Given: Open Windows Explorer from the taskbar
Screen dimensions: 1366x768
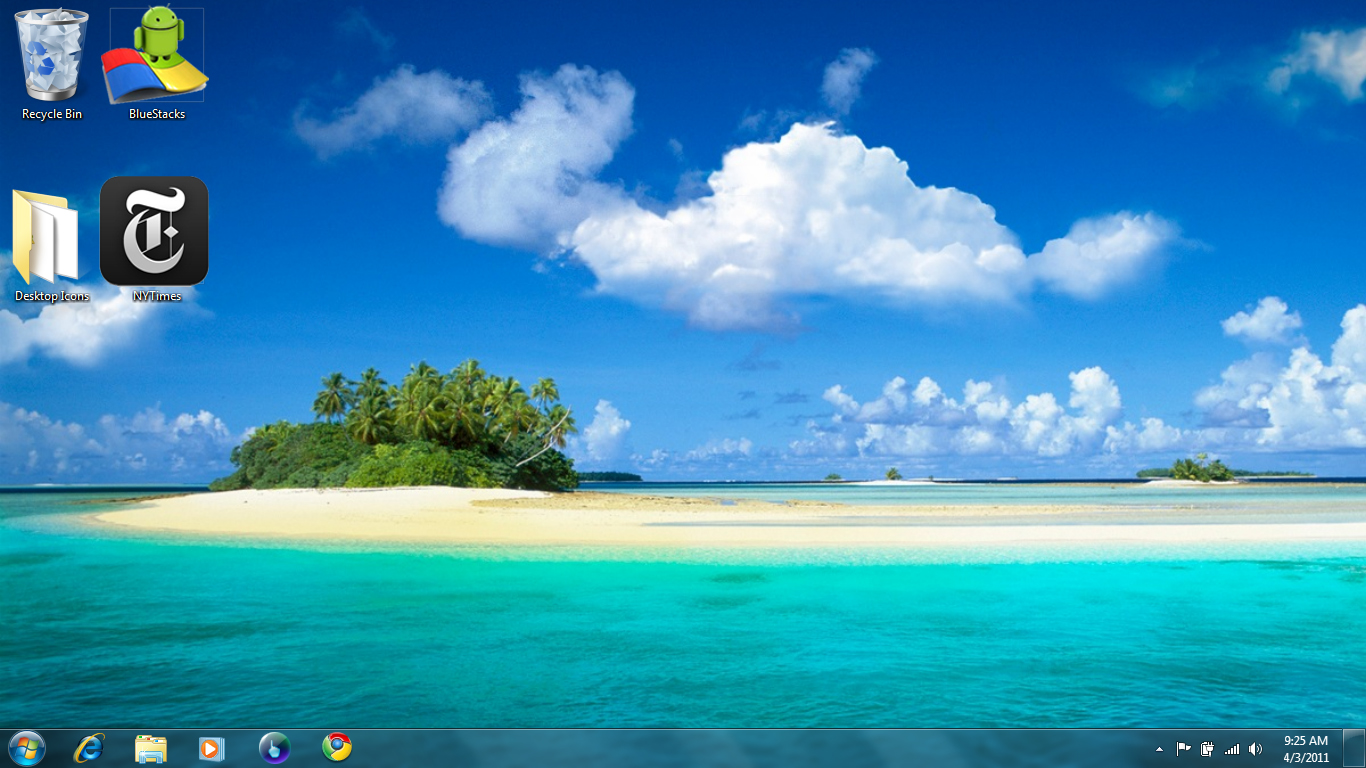Looking at the screenshot, I should 151,748.
